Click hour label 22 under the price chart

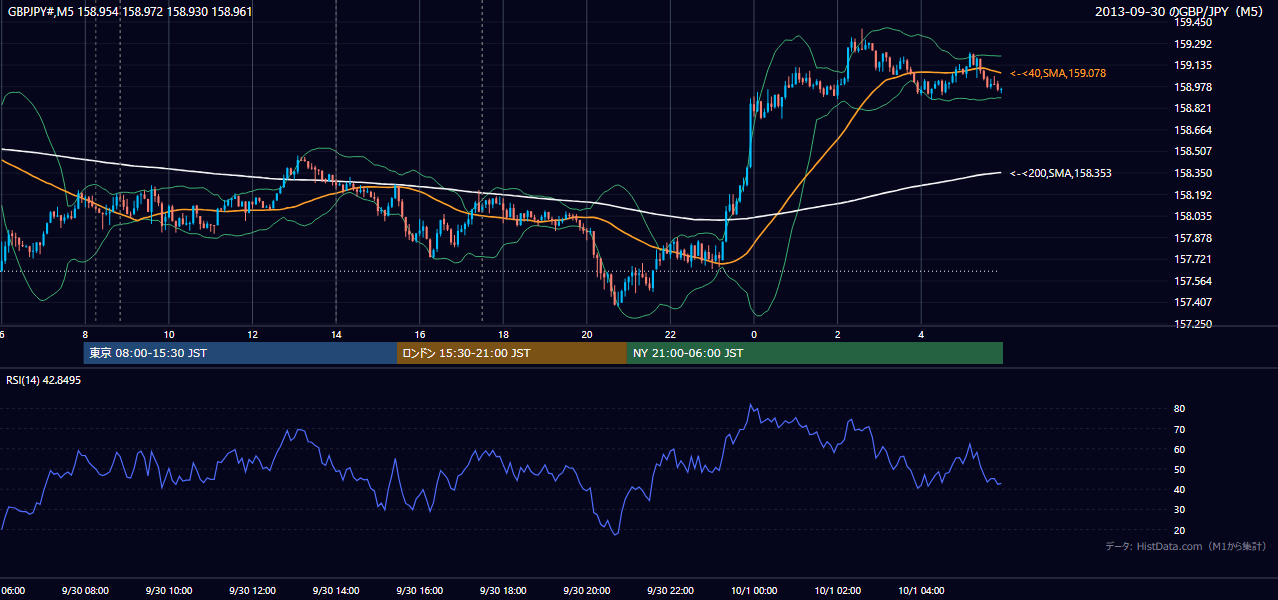pos(670,335)
